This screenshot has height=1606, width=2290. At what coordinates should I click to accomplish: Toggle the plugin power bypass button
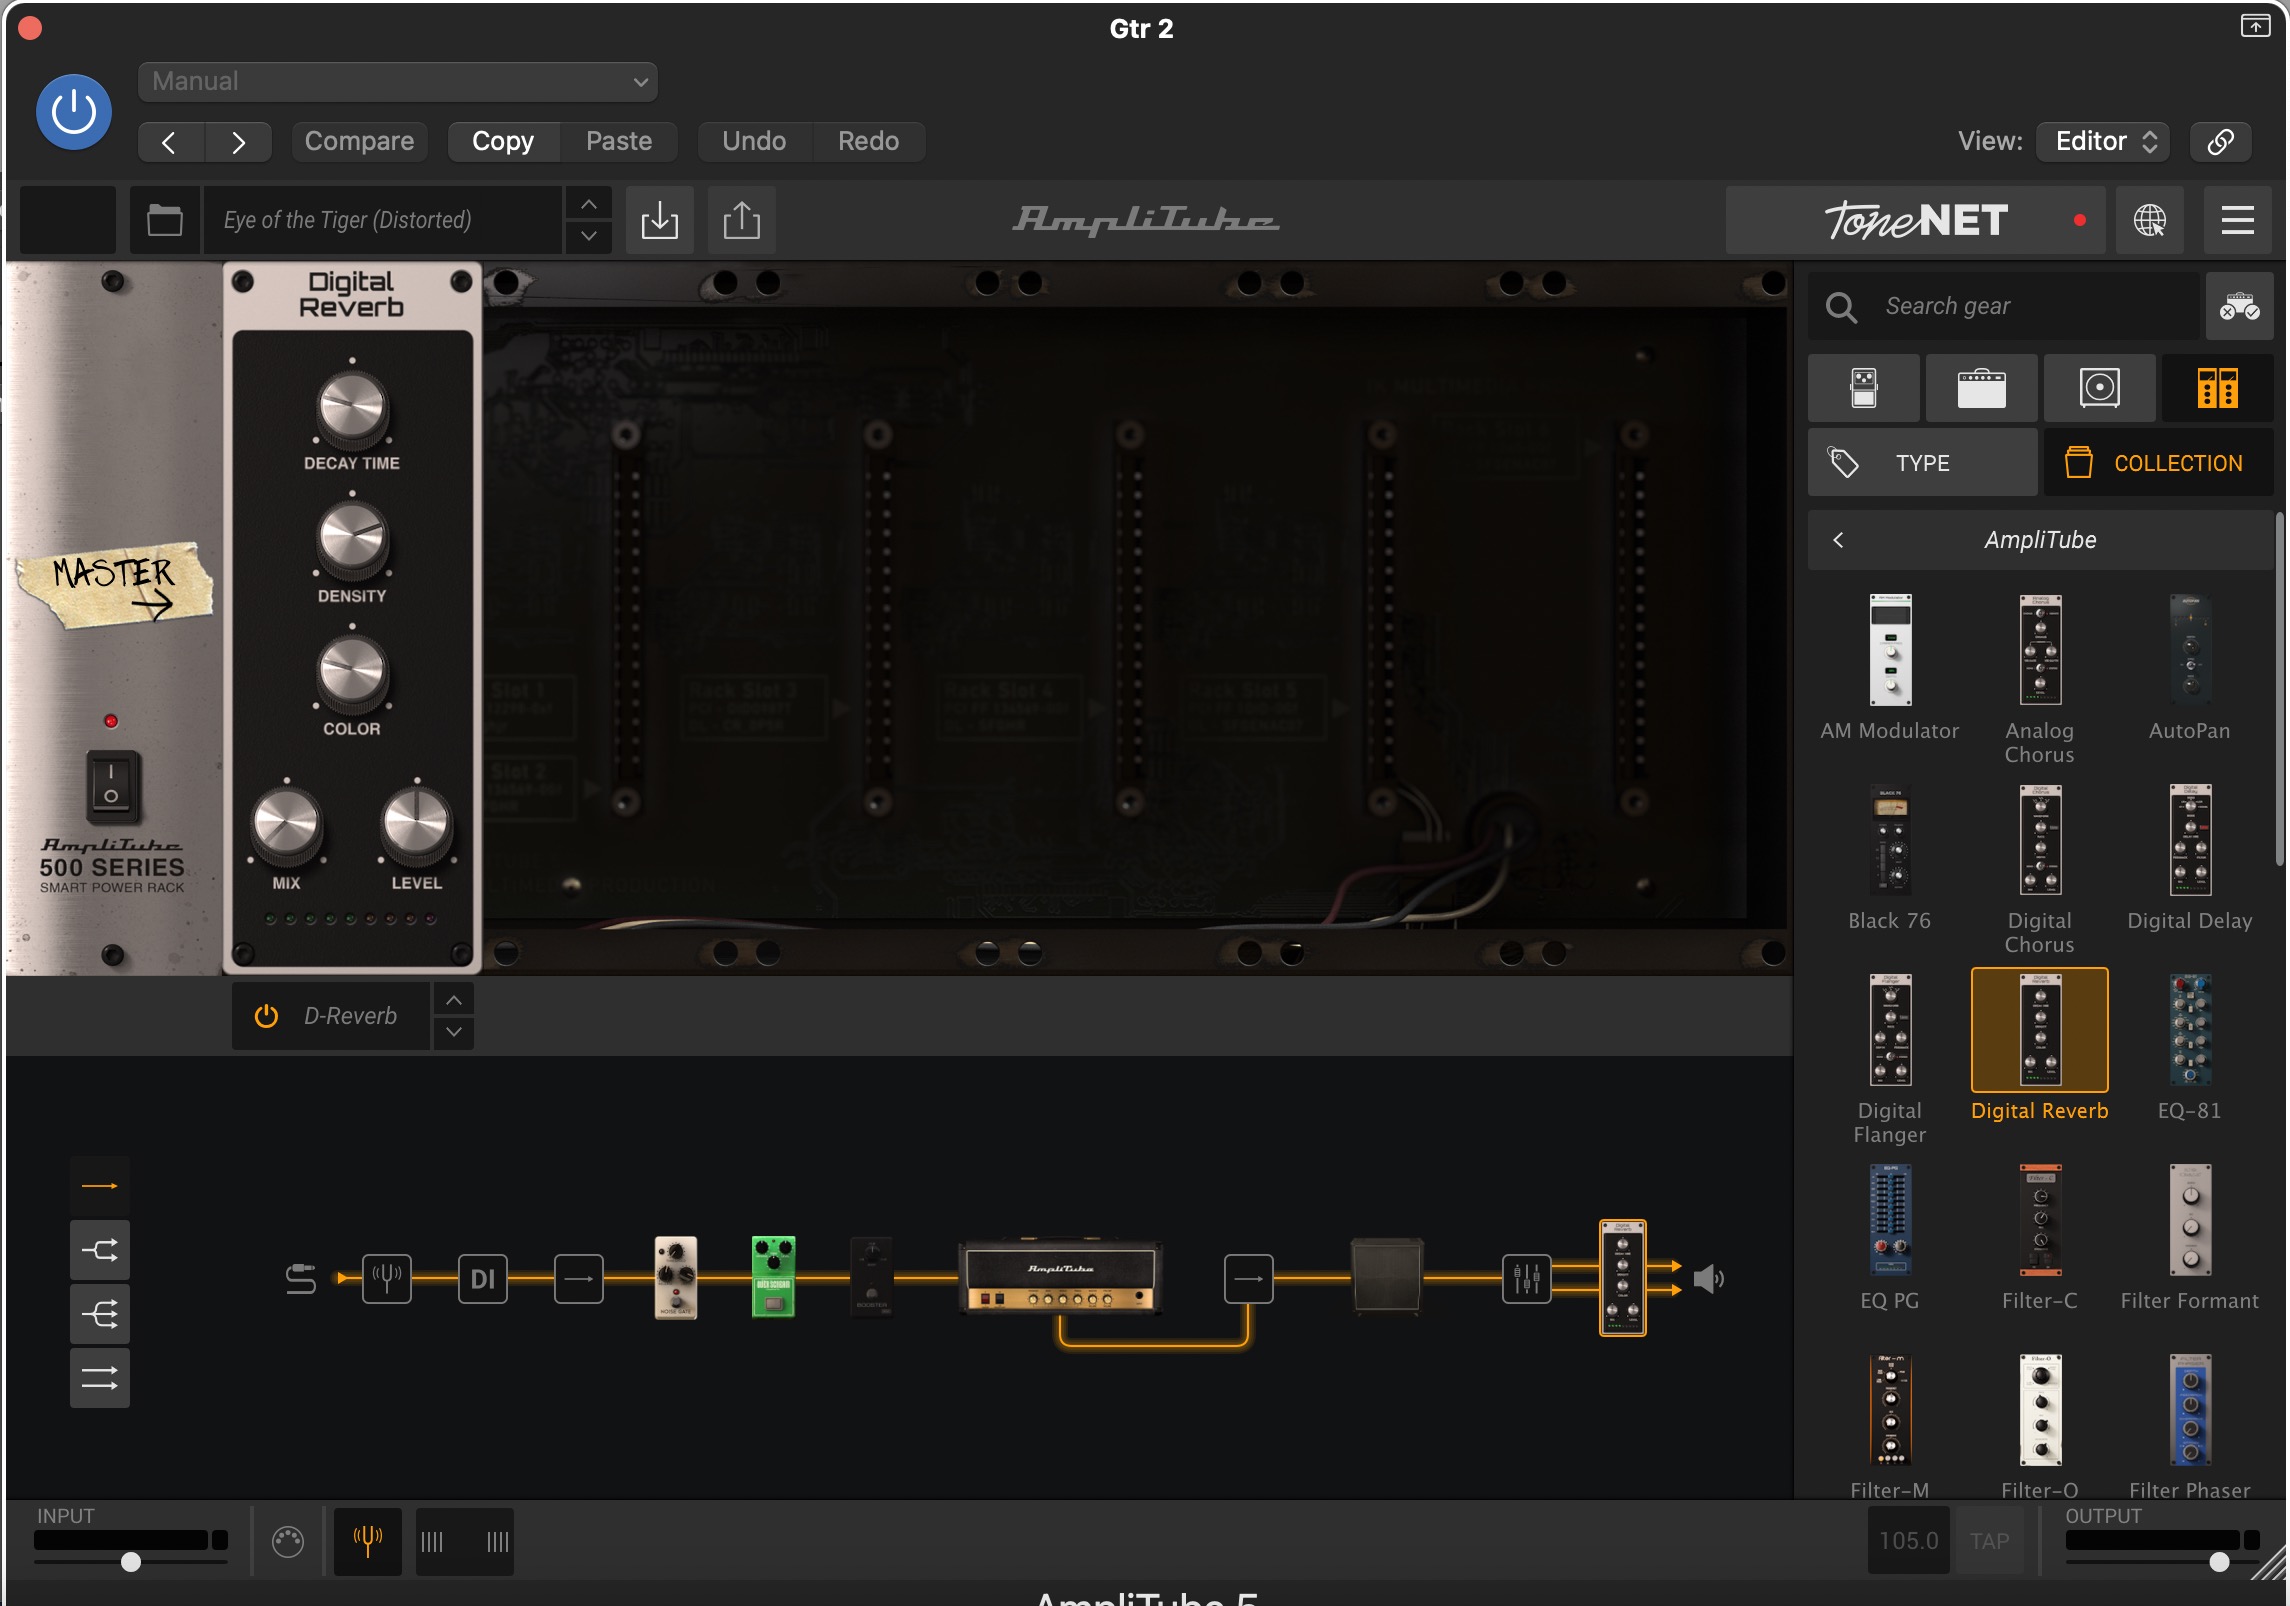73,112
